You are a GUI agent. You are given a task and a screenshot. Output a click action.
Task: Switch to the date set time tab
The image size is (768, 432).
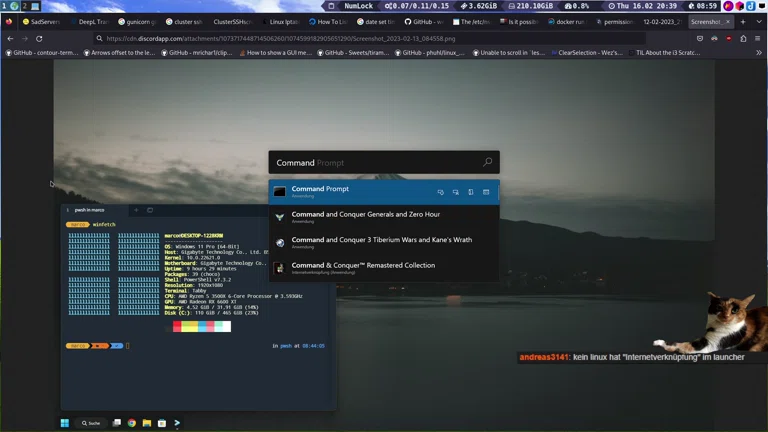pyautogui.click(x=375, y=22)
